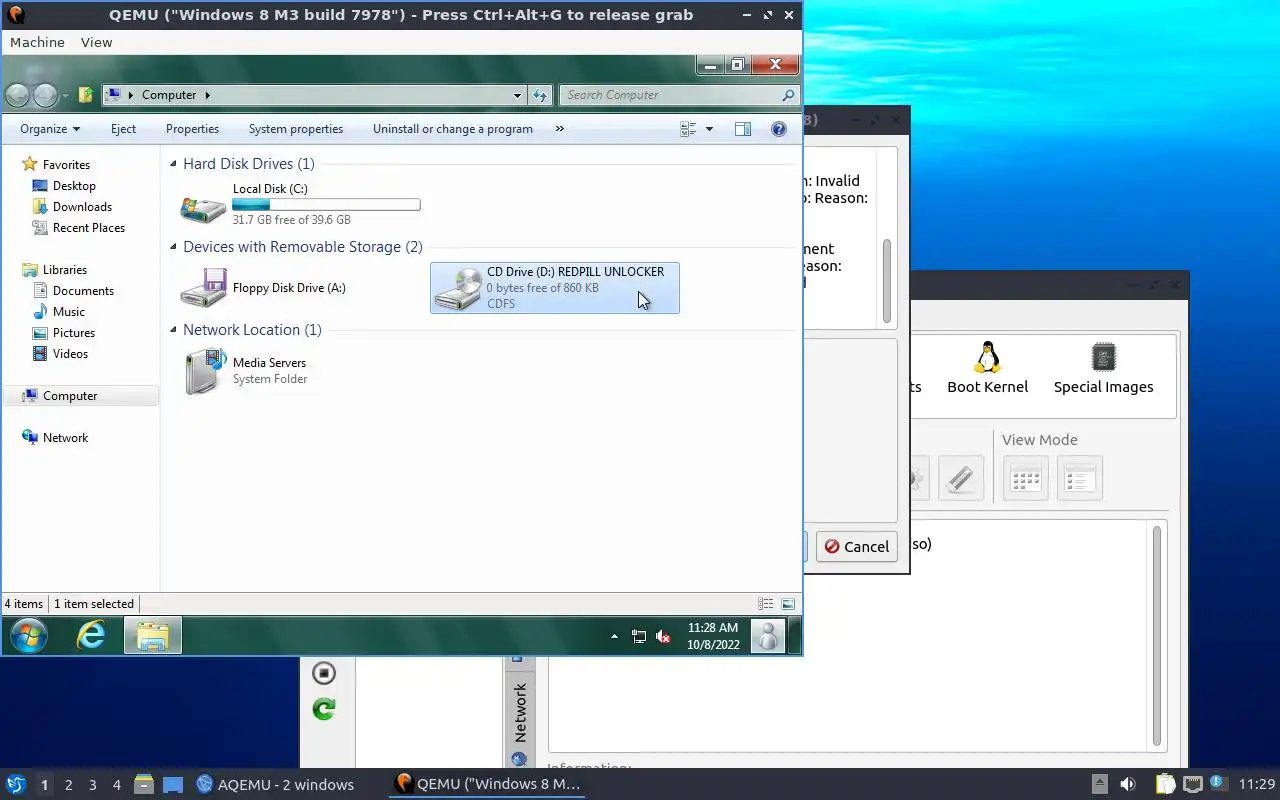Click the host network tray icon
Viewport: 1280px width, 800px height.
[1192, 784]
